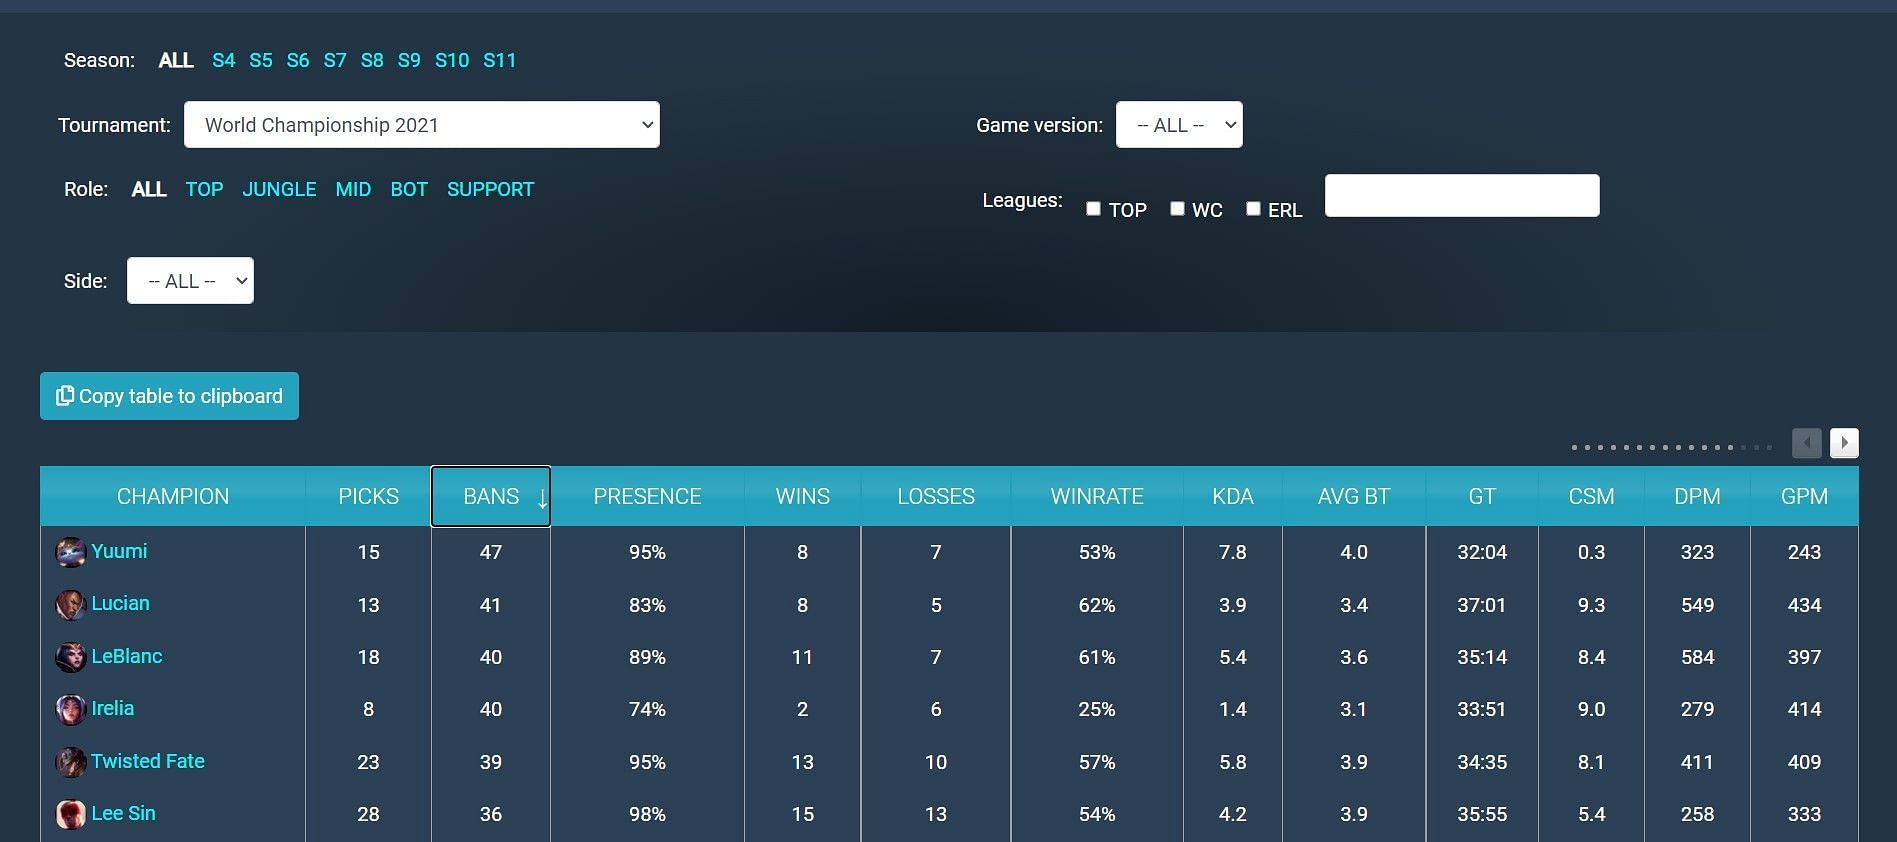The image size is (1897, 842).
Task: Click the LeBlanc champion portrait icon
Action: [70, 657]
